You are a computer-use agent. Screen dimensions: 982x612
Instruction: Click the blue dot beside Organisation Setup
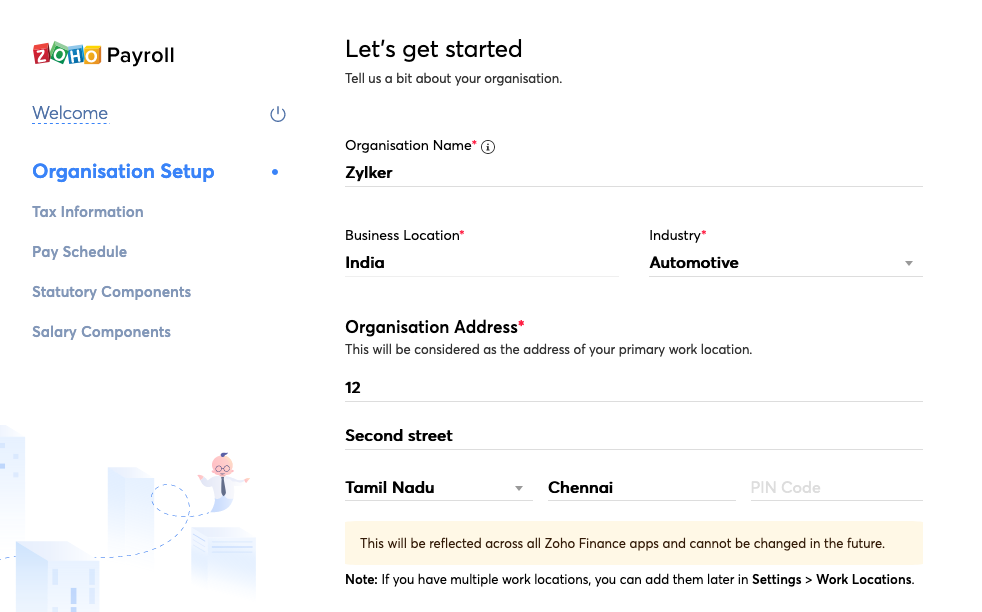click(x=275, y=172)
